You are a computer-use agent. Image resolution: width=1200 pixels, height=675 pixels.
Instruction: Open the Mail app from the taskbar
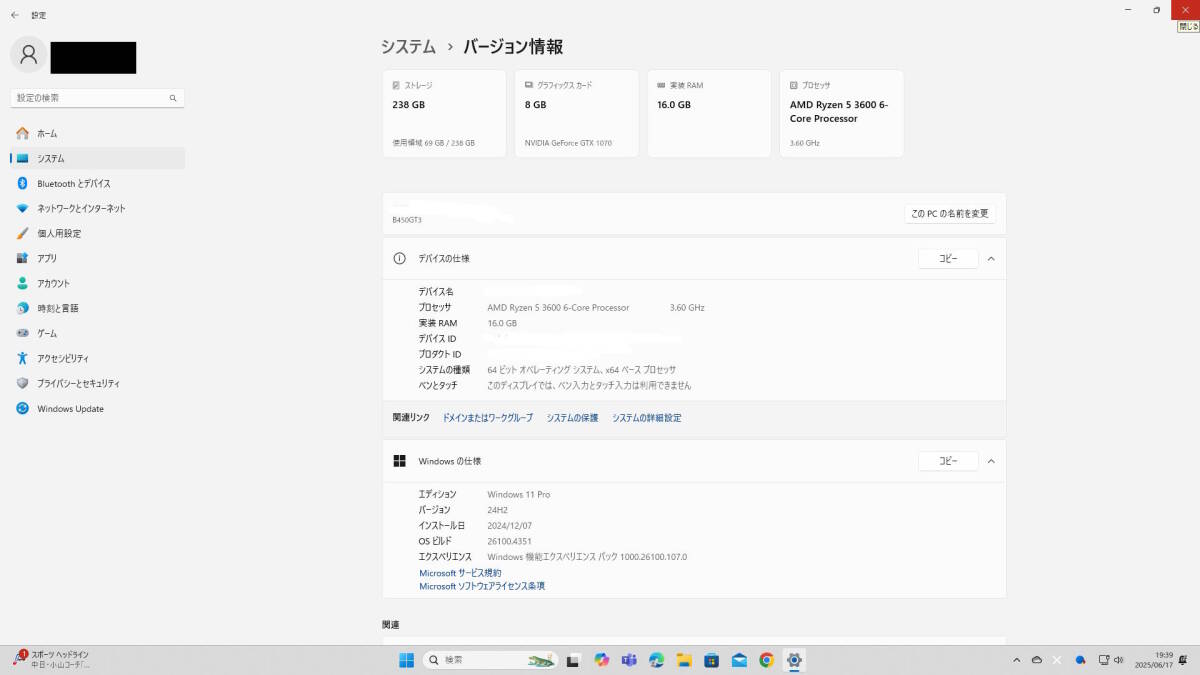click(739, 660)
